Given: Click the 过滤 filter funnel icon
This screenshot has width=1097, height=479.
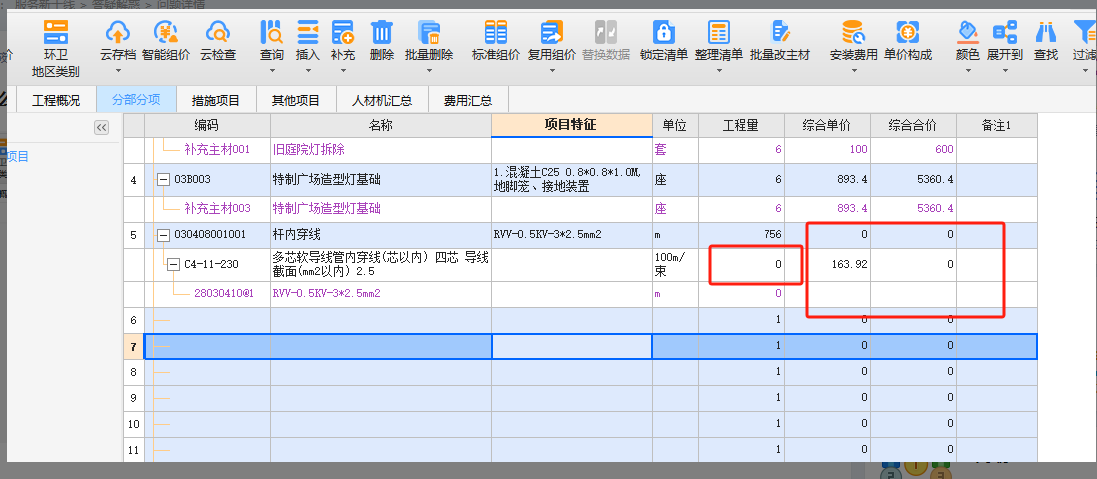Looking at the screenshot, I should click(x=1084, y=32).
